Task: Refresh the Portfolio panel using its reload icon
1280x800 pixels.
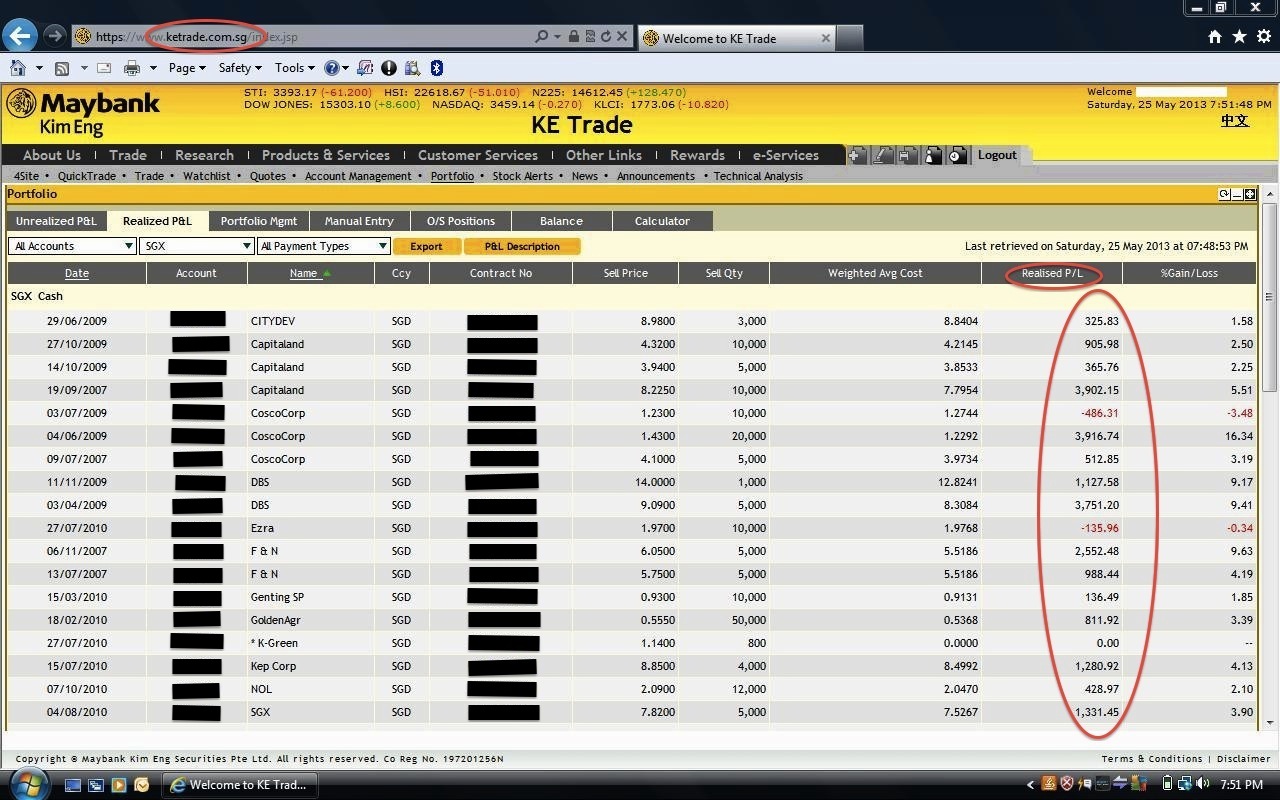Action: [x=1224, y=194]
